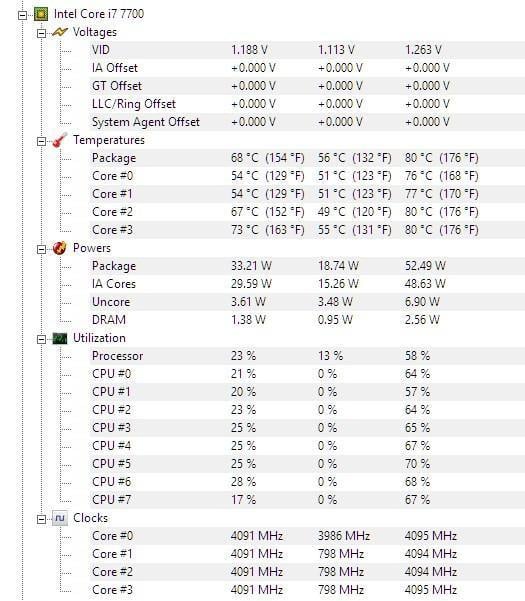Collapse the Utilization tree section
The height and width of the screenshot is (601, 525).
point(41,340)
